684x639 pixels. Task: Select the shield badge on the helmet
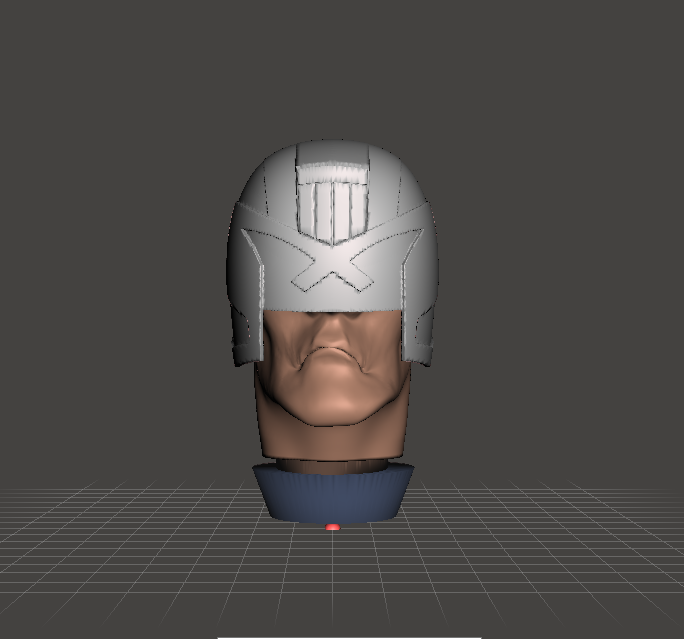click(332, 203)
